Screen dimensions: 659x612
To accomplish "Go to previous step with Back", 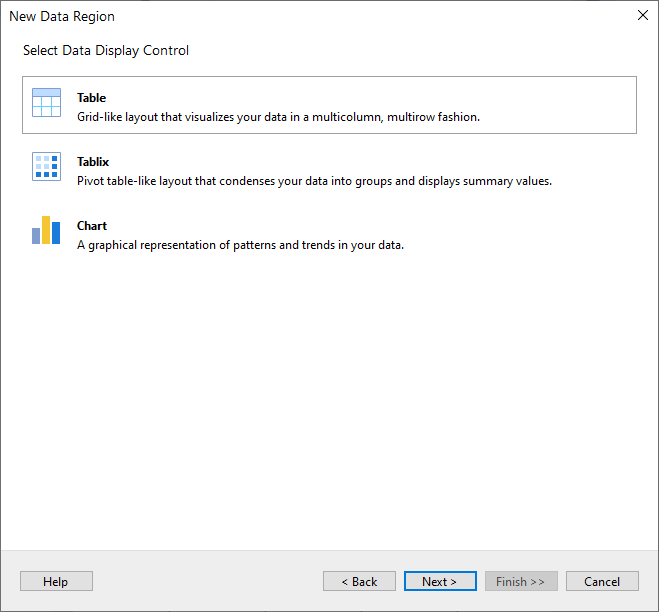I will click(359, 581).
